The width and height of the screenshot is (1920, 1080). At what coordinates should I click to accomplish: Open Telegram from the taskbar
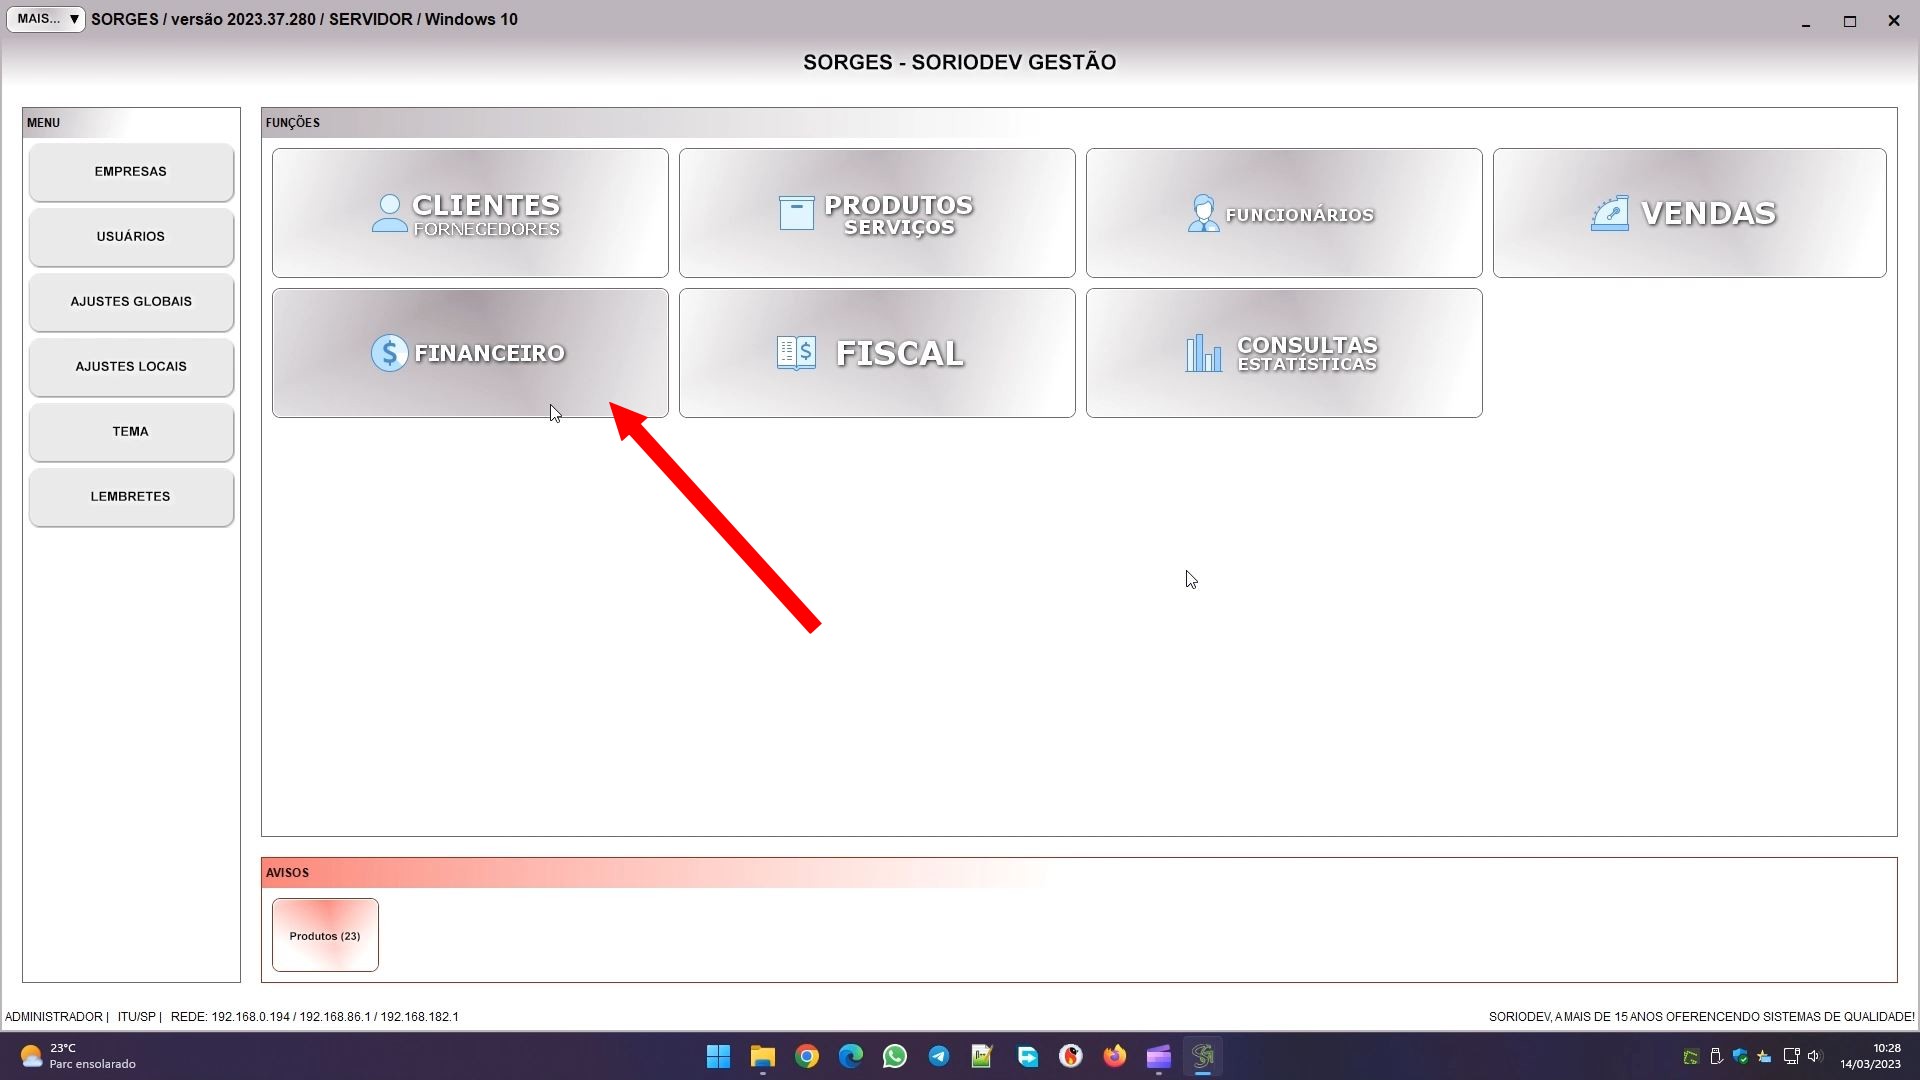(939, 1056)
